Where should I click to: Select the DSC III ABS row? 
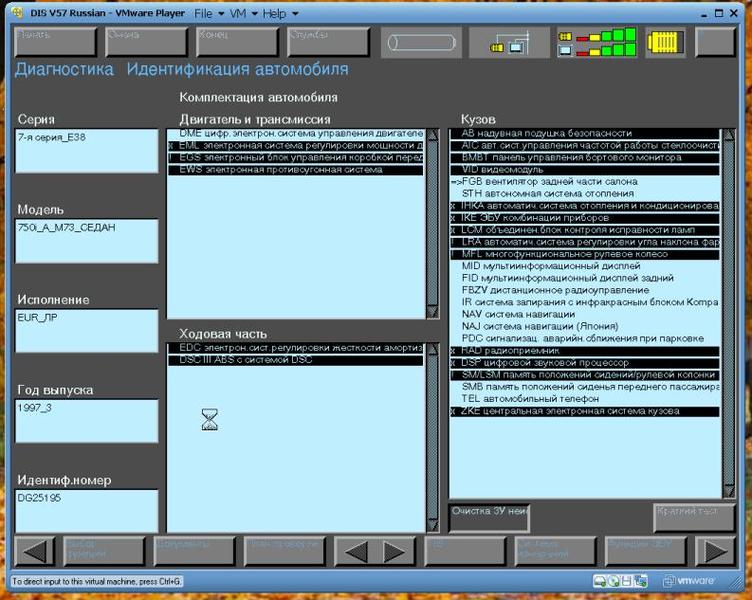tap(296, 360)
